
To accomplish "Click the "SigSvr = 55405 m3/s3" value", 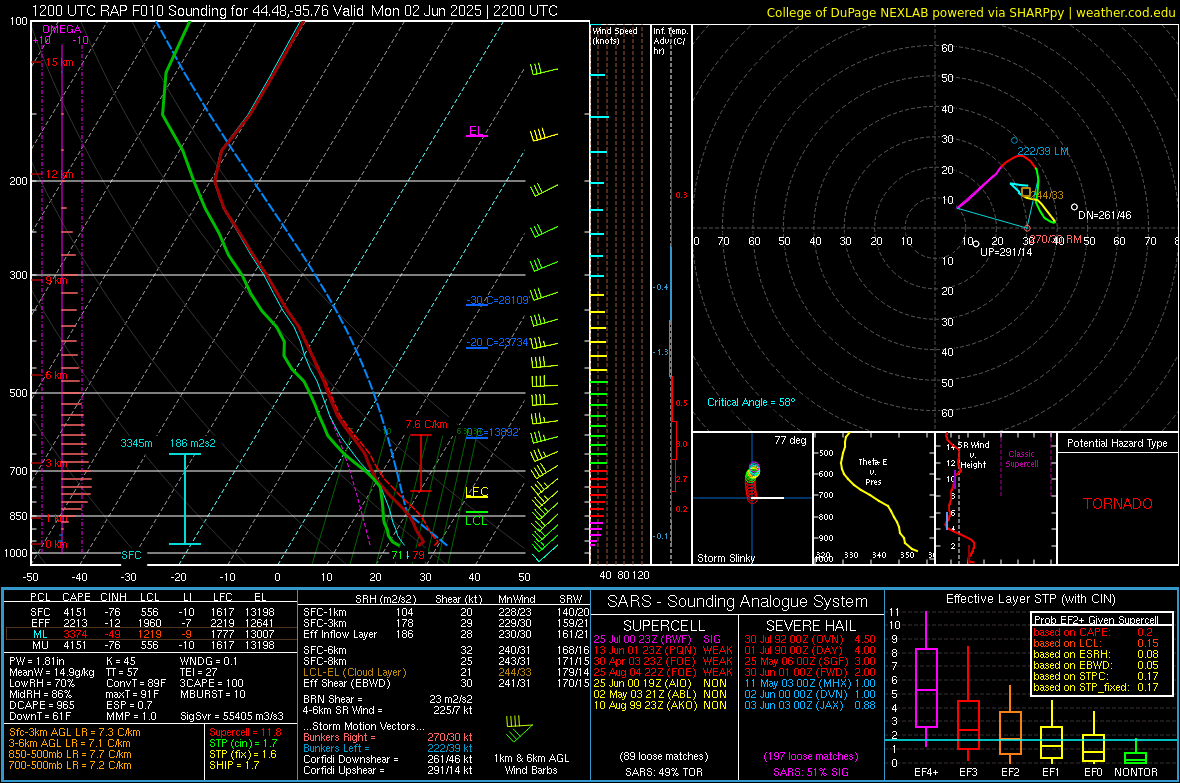I will pos(232,716).
